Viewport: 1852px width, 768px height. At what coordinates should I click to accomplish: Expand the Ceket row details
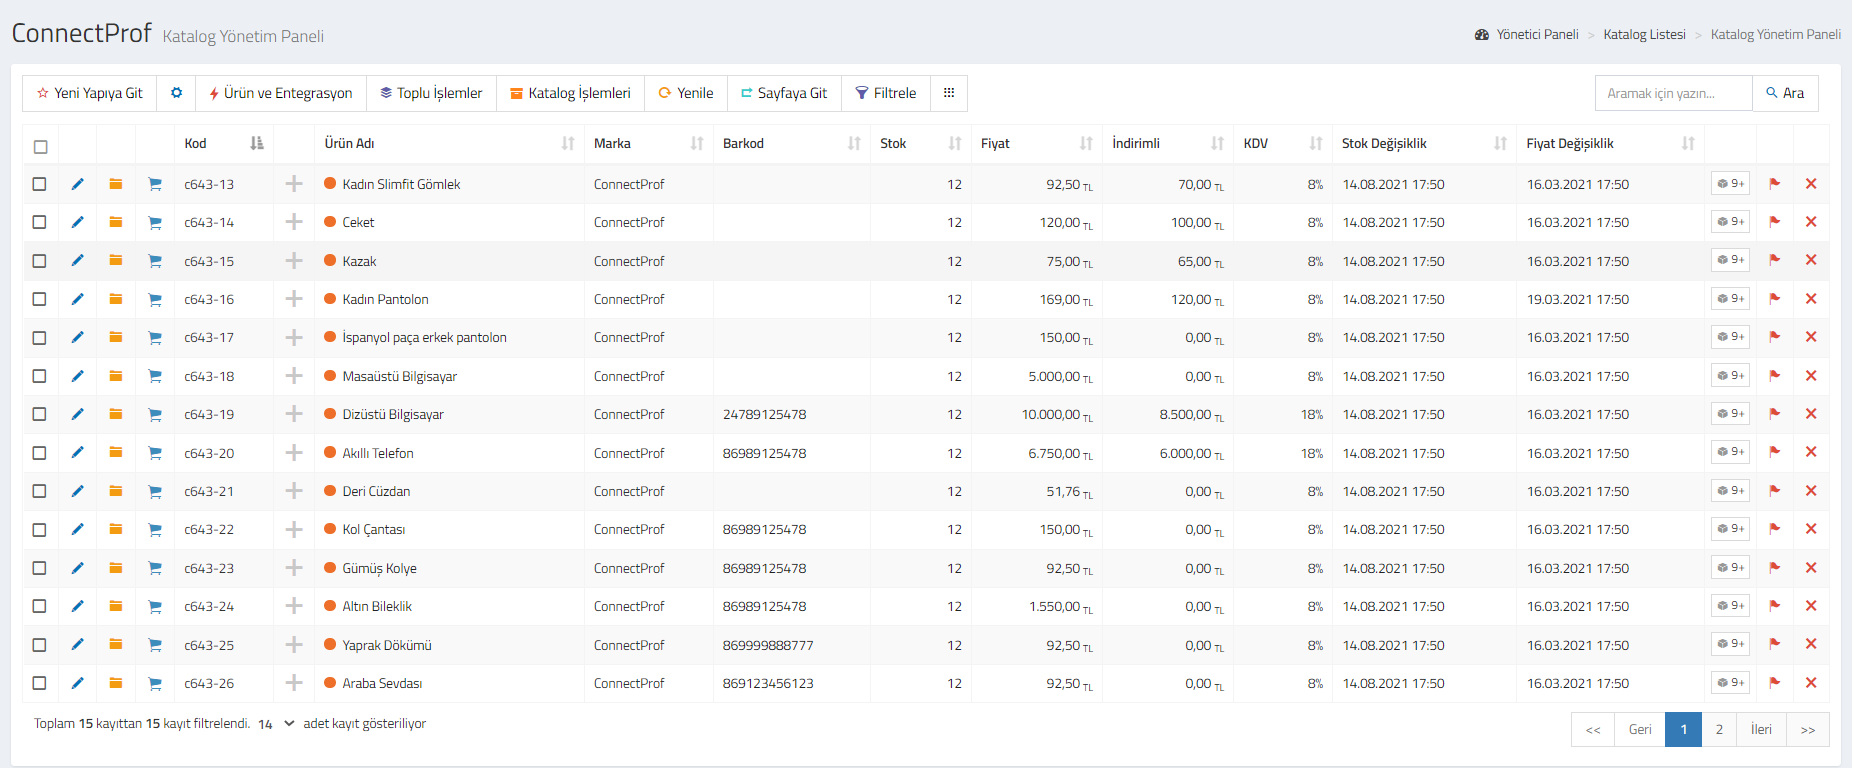[294, 222]
